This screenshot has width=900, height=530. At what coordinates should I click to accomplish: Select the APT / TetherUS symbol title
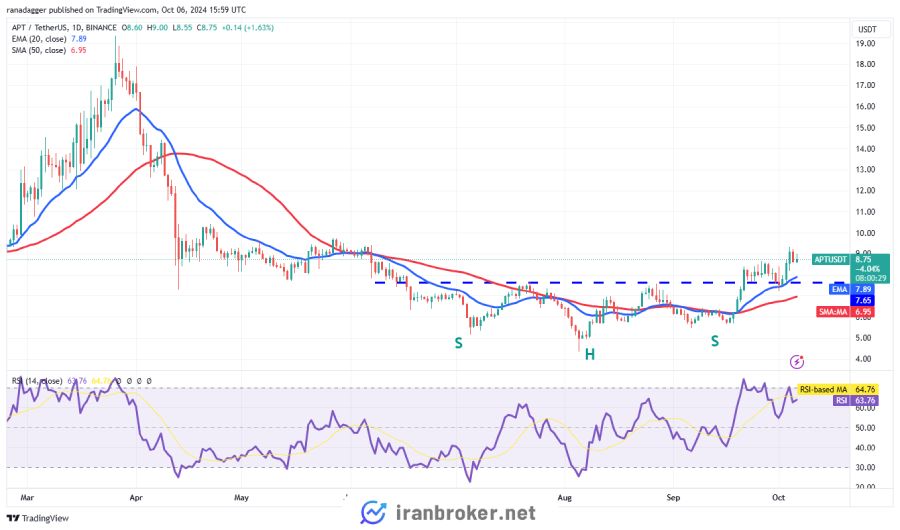(64, 28)
